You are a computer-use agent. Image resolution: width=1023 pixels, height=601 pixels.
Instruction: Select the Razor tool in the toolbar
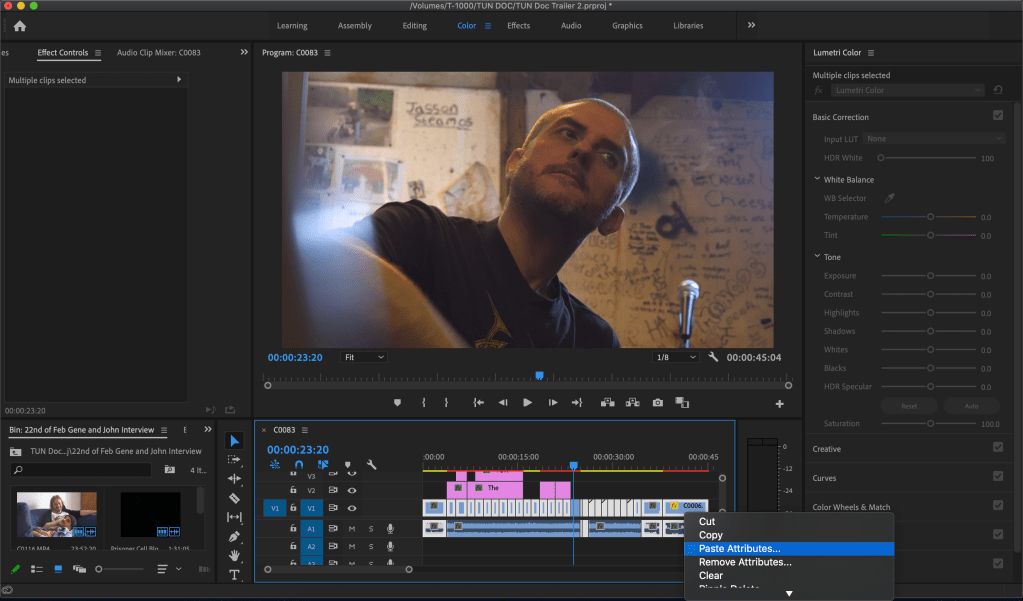point(234,498)
